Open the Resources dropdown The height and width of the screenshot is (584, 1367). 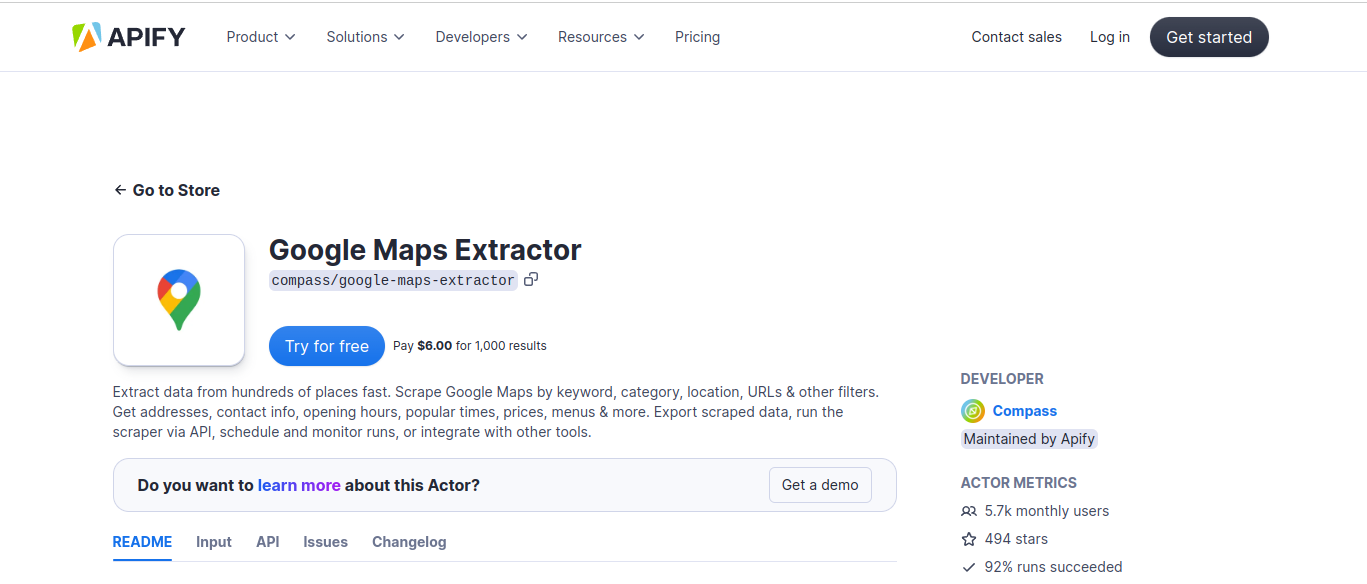(x=601, y=37)
